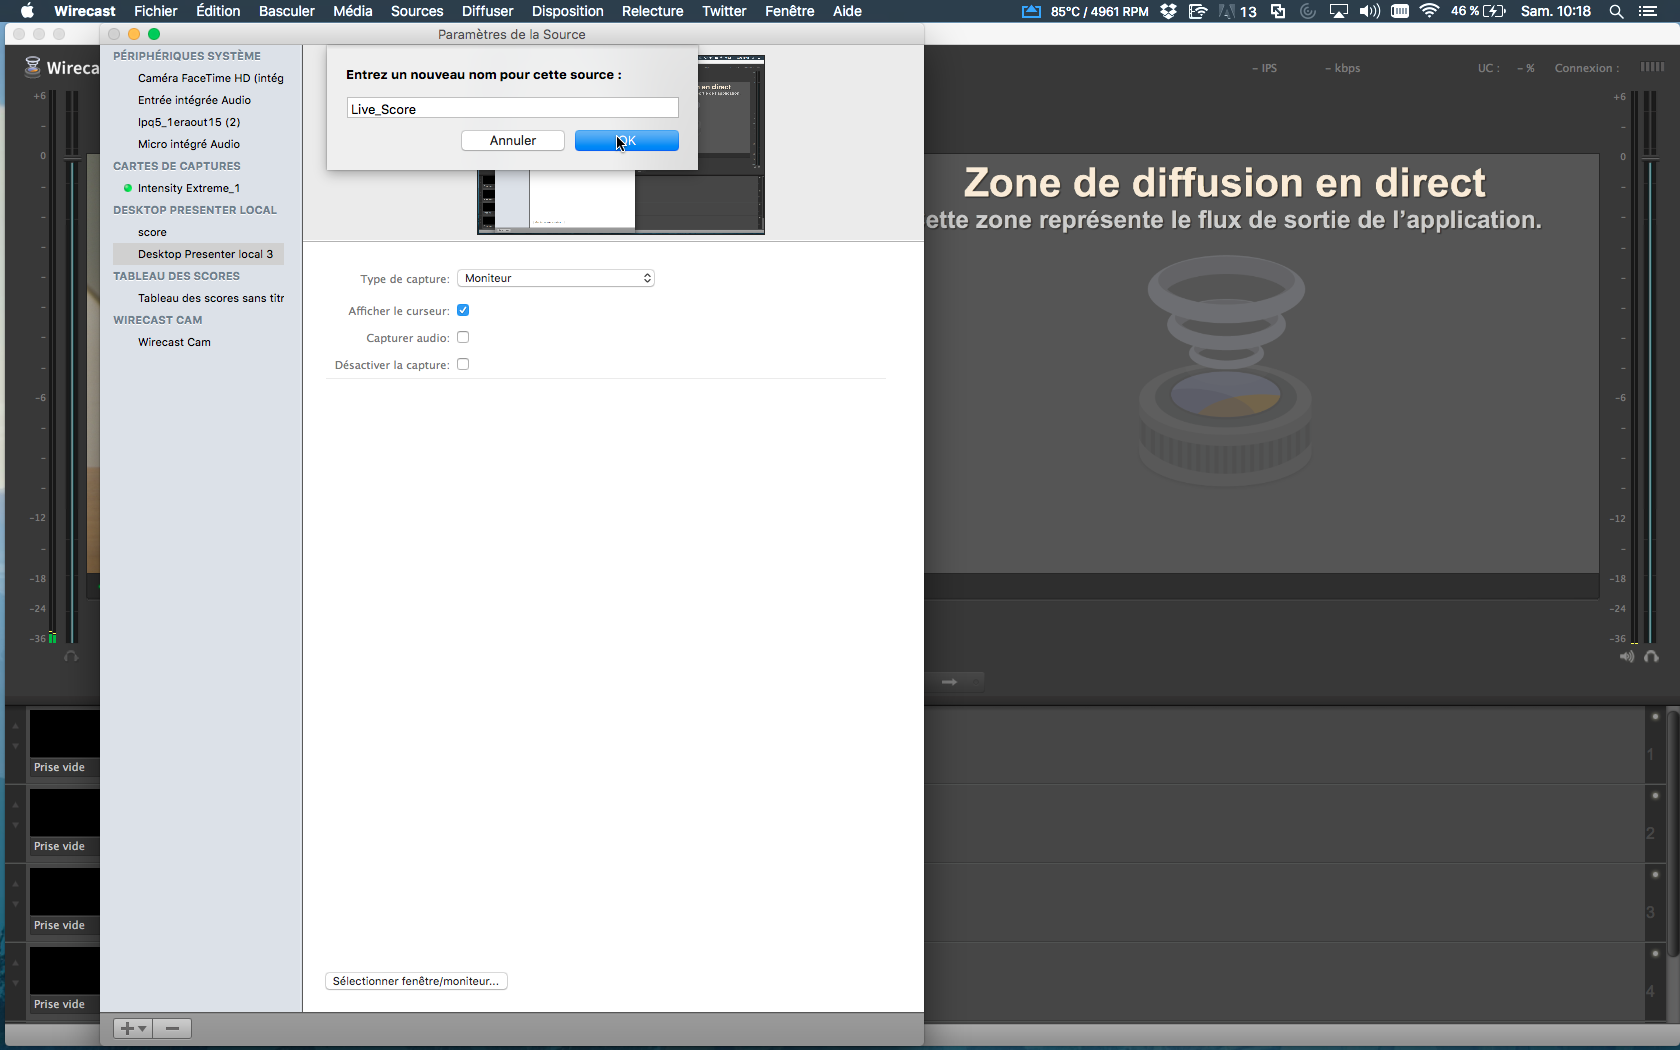Open the Sources menu
The height and width of the screenshot is (1050, 1680).
pyautogui.click(x=416, y=11)
